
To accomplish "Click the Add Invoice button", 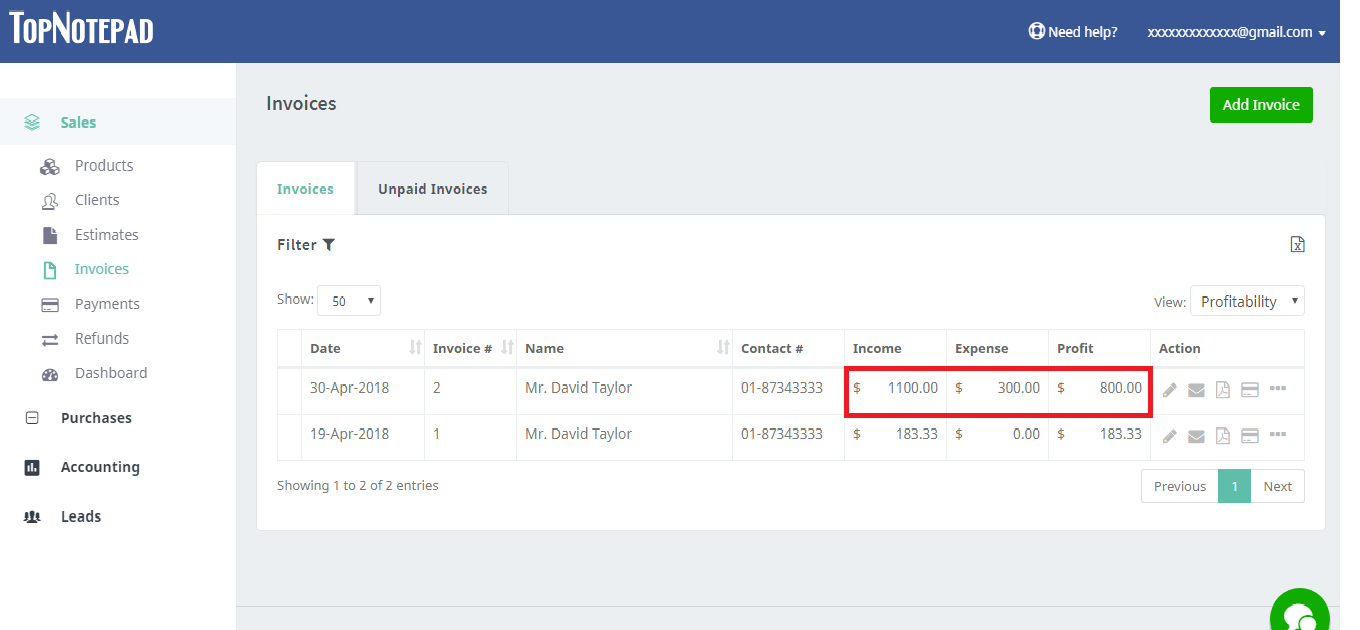I will tap(1261, 105).
